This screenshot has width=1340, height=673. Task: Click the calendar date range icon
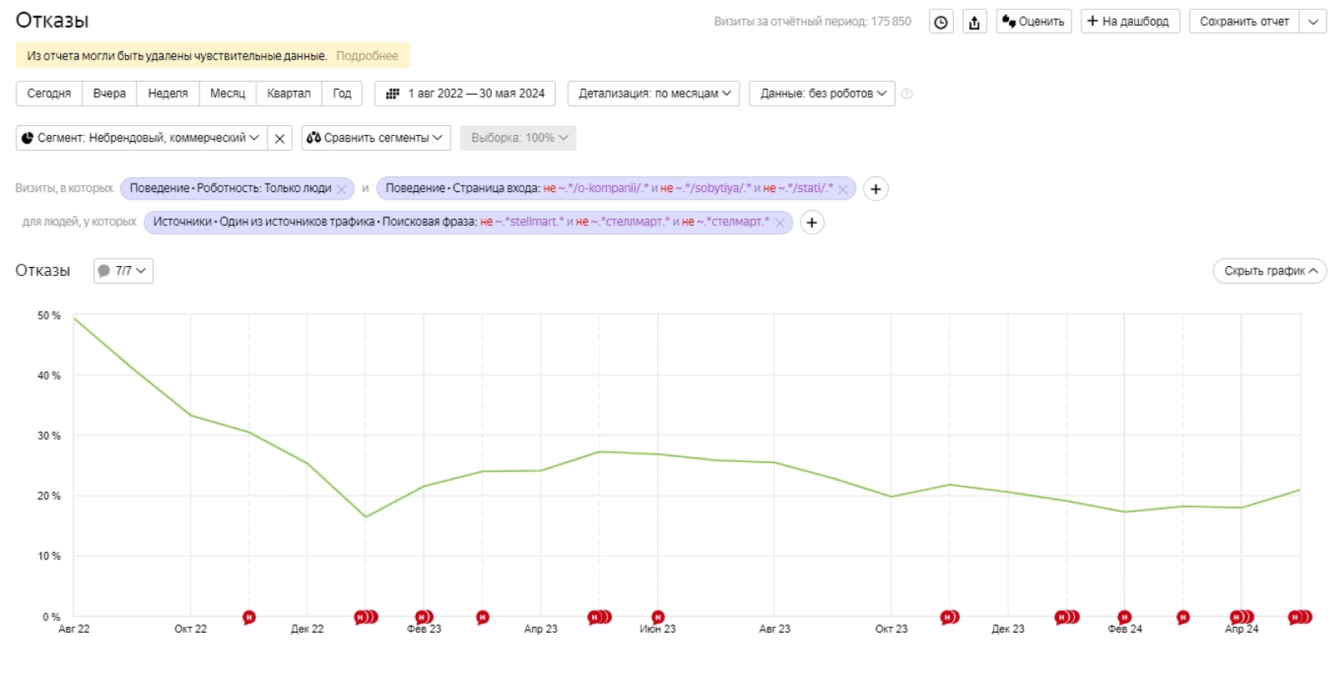(x=393, y=94)
